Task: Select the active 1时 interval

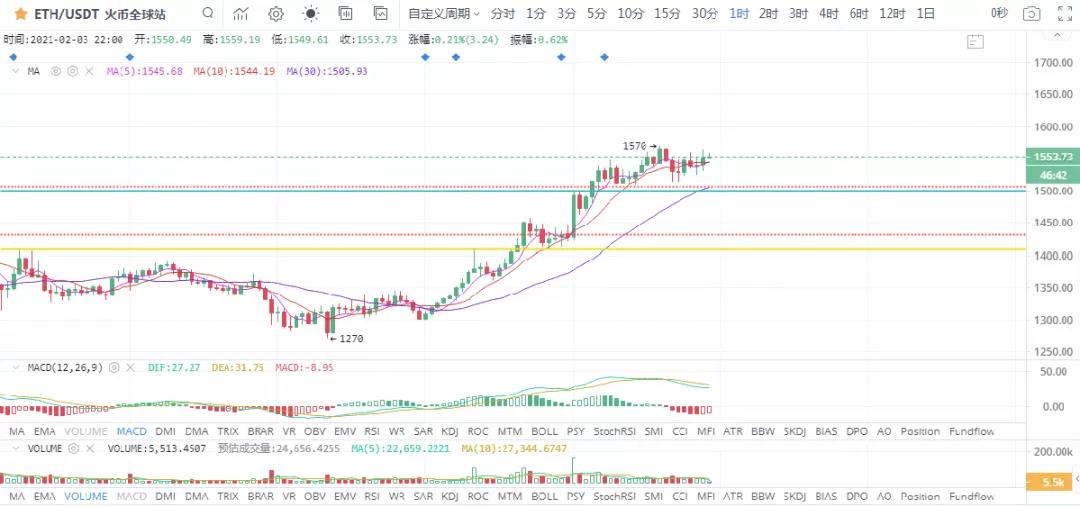Action: (x=739, y=13)
